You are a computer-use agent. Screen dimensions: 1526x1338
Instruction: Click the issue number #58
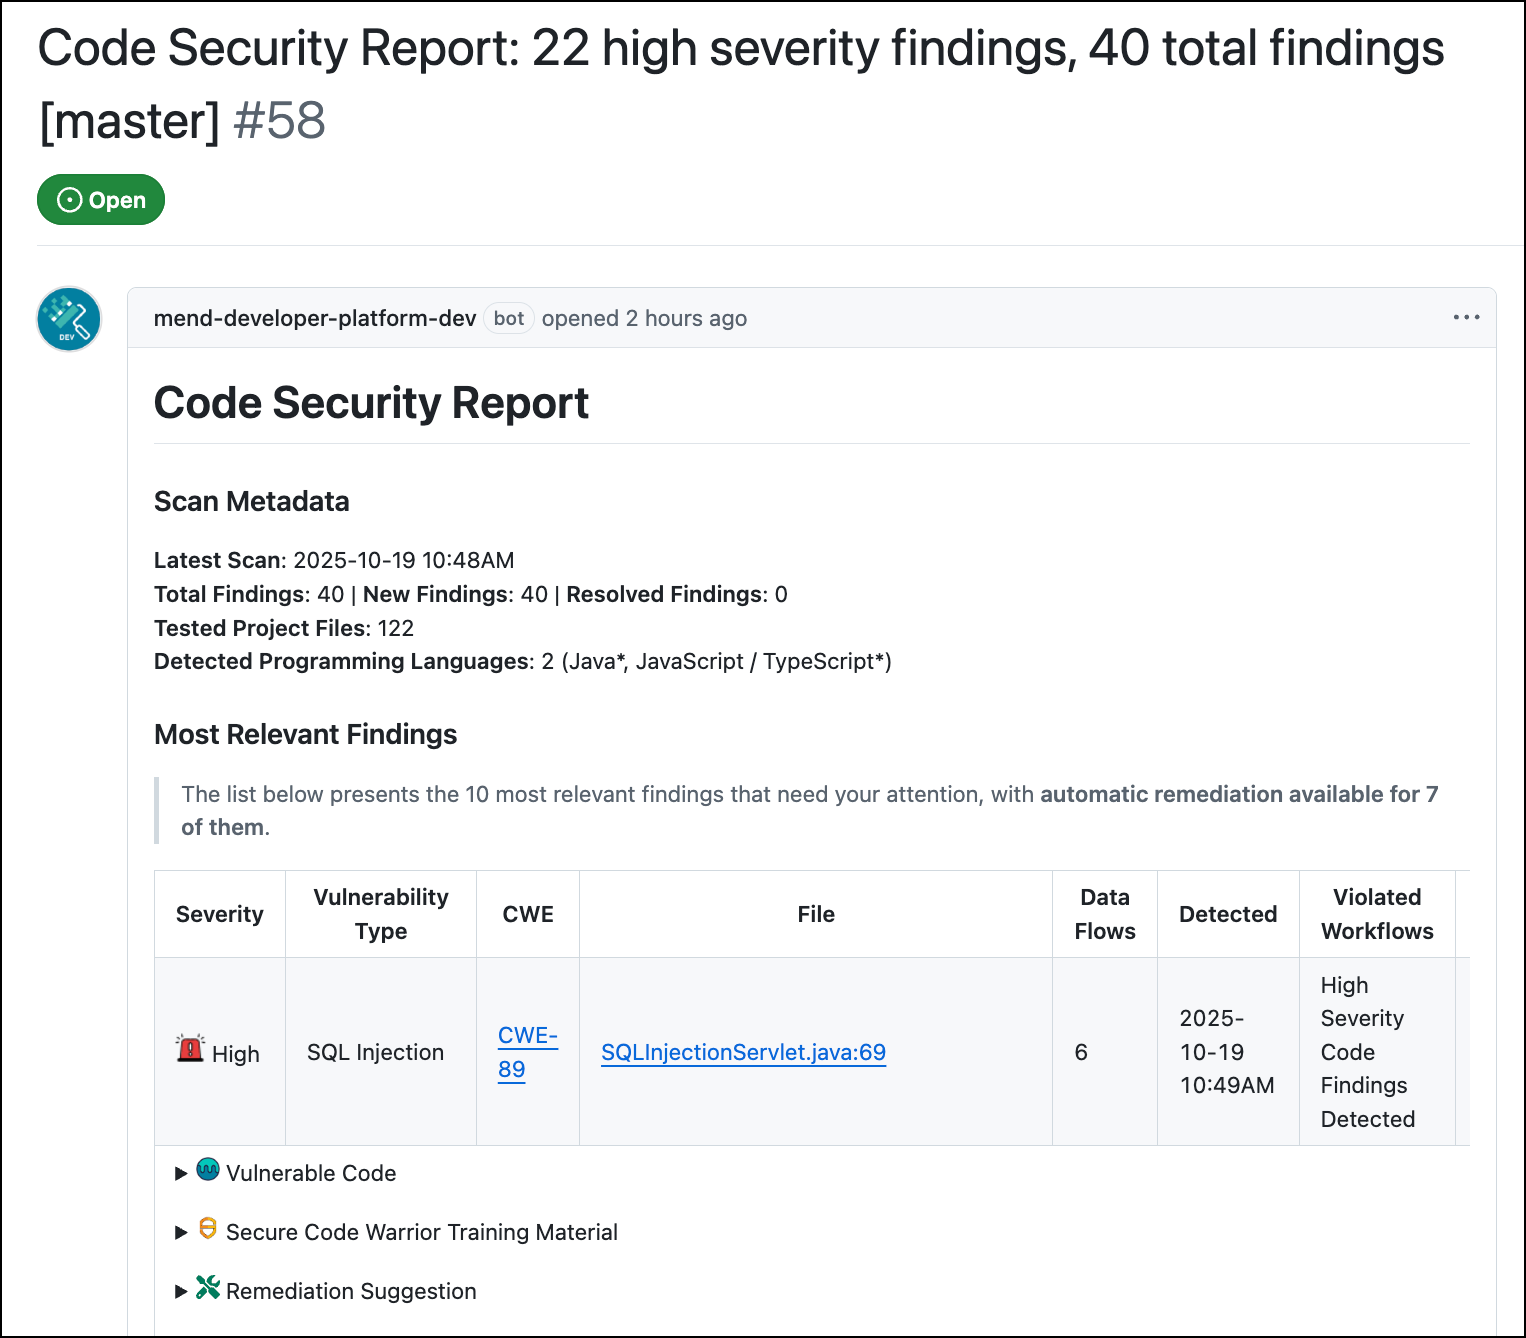click(279, 121)
